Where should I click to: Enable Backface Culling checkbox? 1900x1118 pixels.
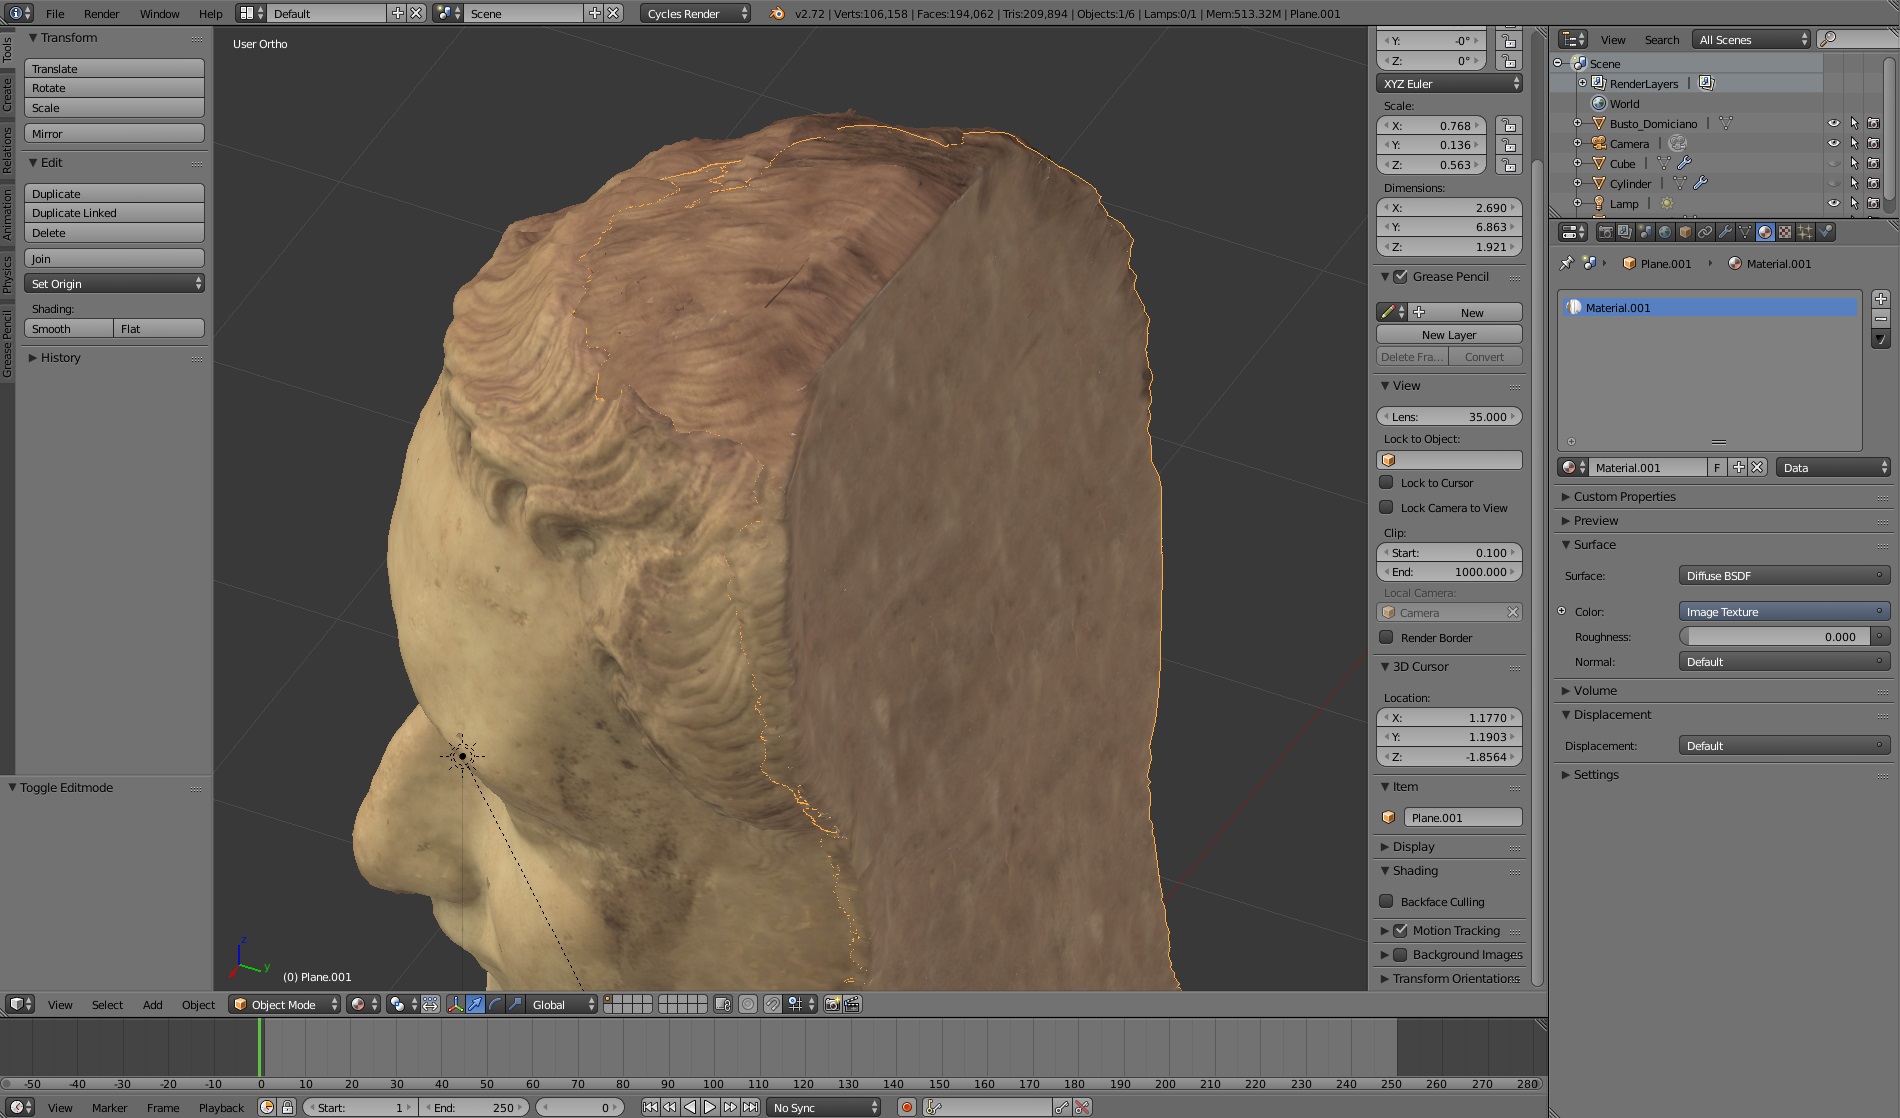pyautogui.click(x=1386, y=901)
